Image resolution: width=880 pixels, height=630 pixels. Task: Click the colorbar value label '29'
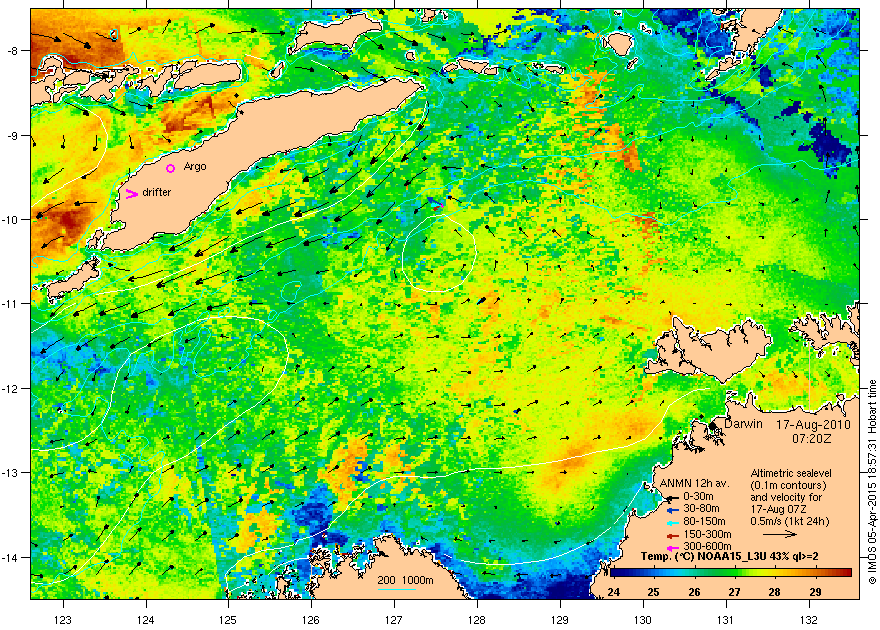tap(815, 592)
